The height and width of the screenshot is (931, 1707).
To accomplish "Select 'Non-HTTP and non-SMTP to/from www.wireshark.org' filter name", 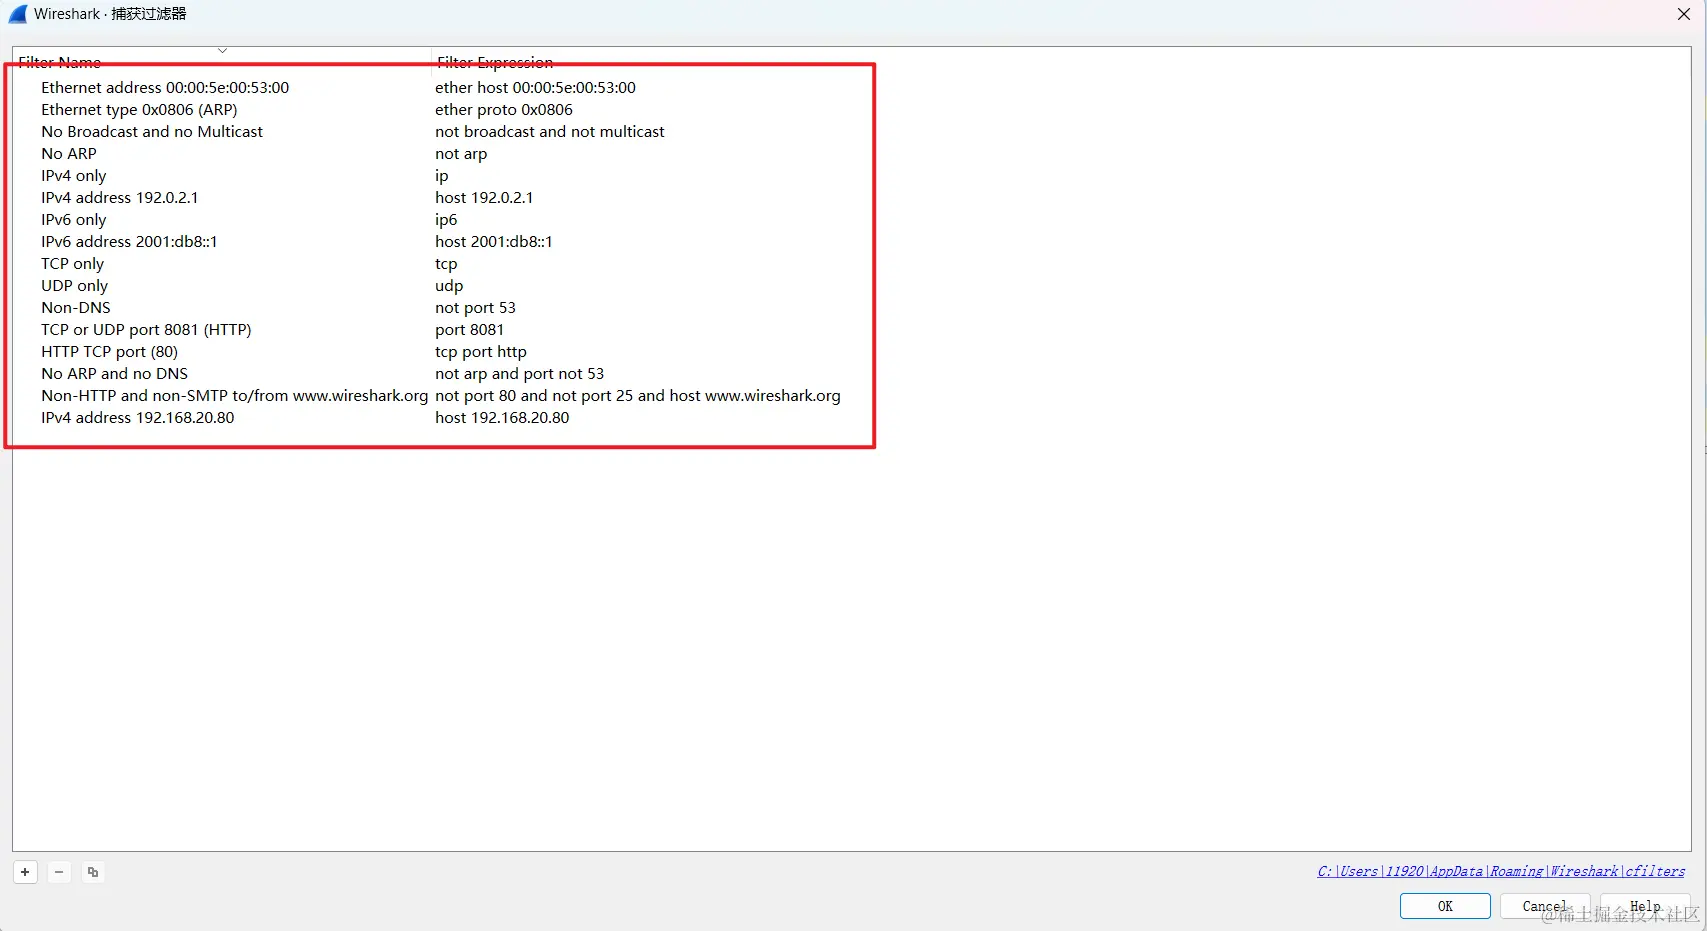I will coord(234,396).
